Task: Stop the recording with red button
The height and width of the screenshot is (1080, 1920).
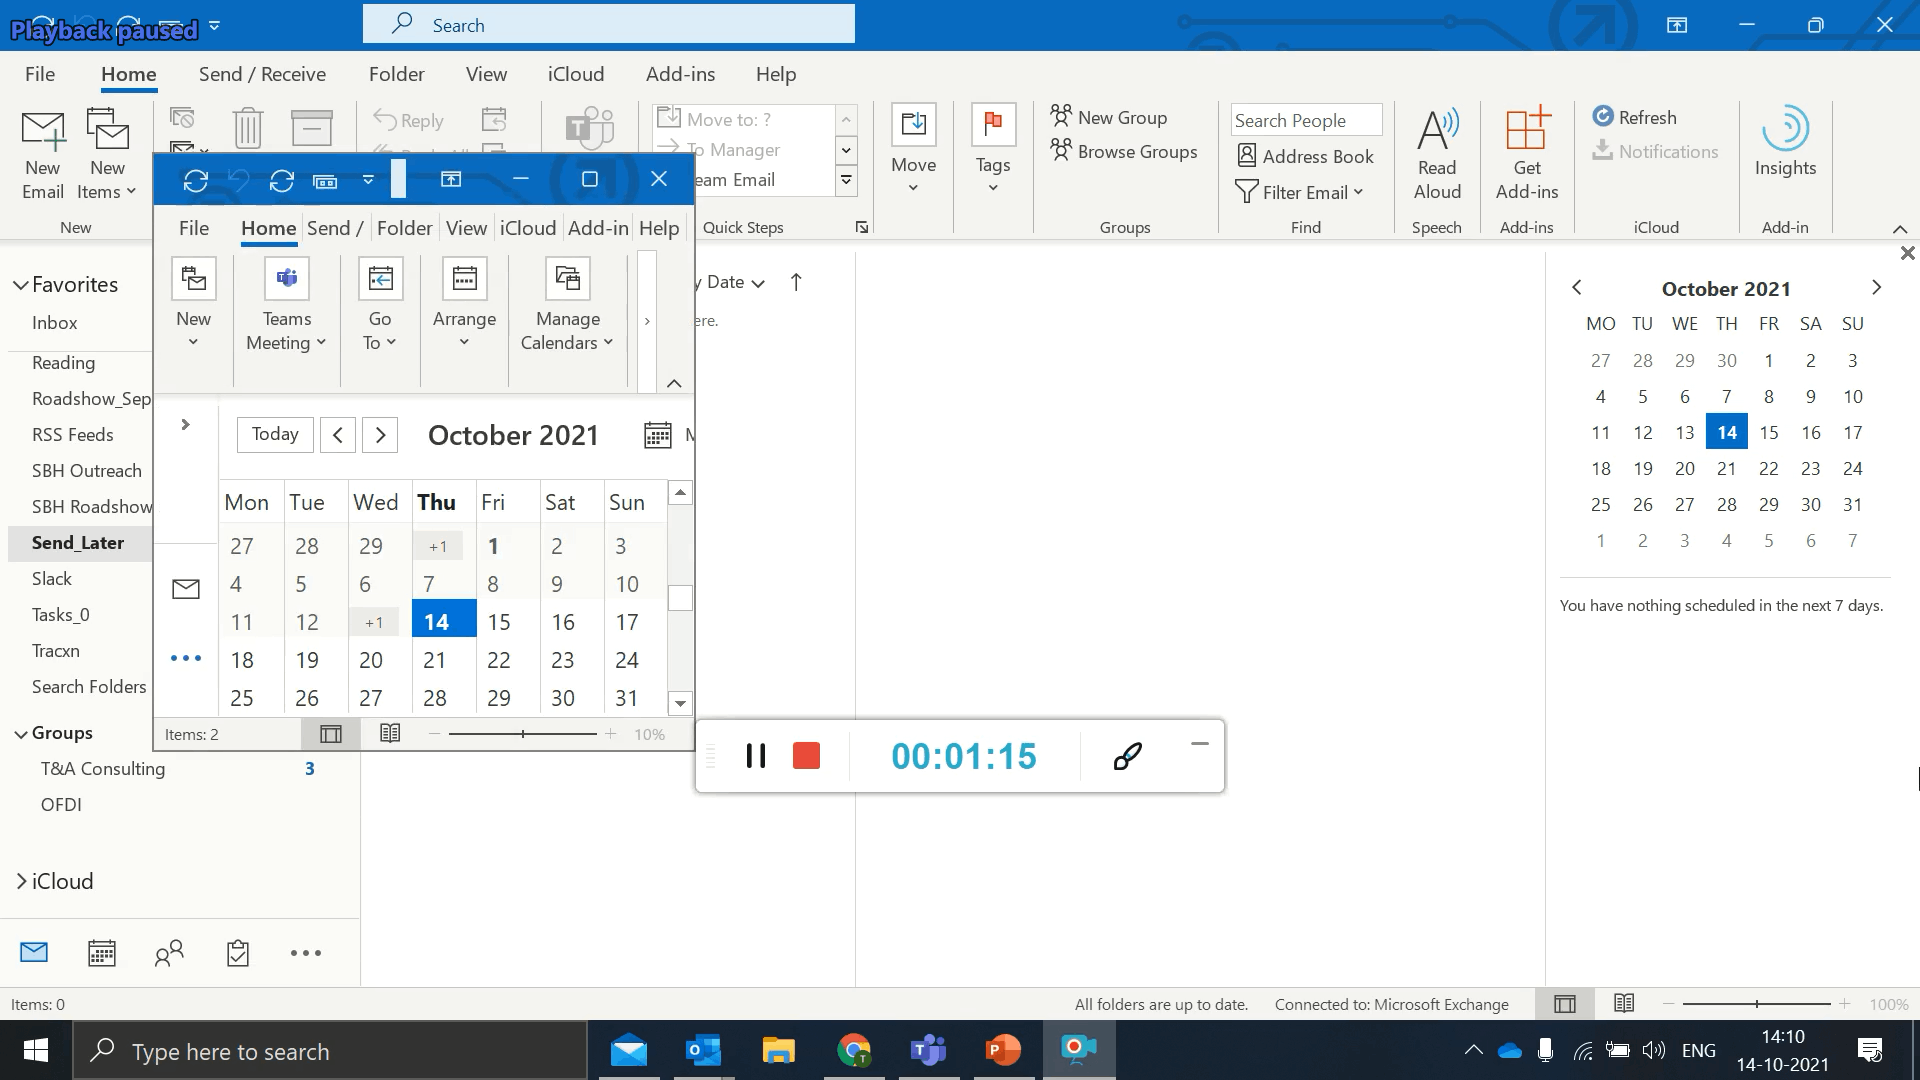Action: pyautogui.click(x=806, y=756)
